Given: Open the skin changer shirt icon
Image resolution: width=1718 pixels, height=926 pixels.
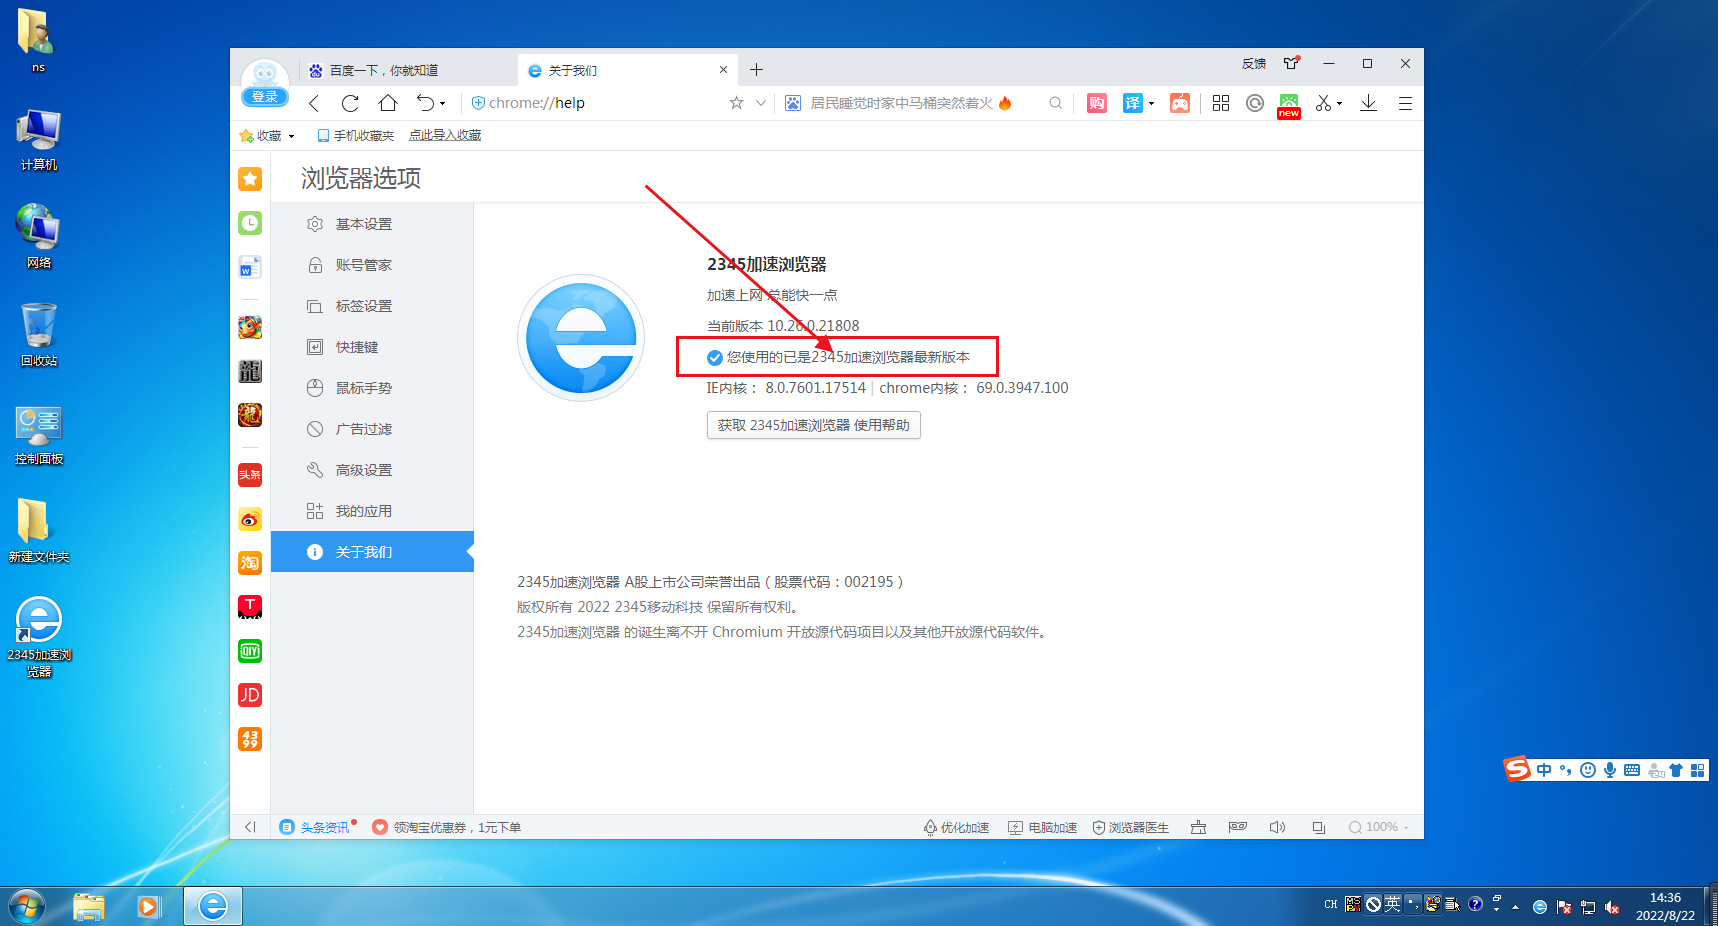Looking at the screenshot, I should (x=1292, y=63).
